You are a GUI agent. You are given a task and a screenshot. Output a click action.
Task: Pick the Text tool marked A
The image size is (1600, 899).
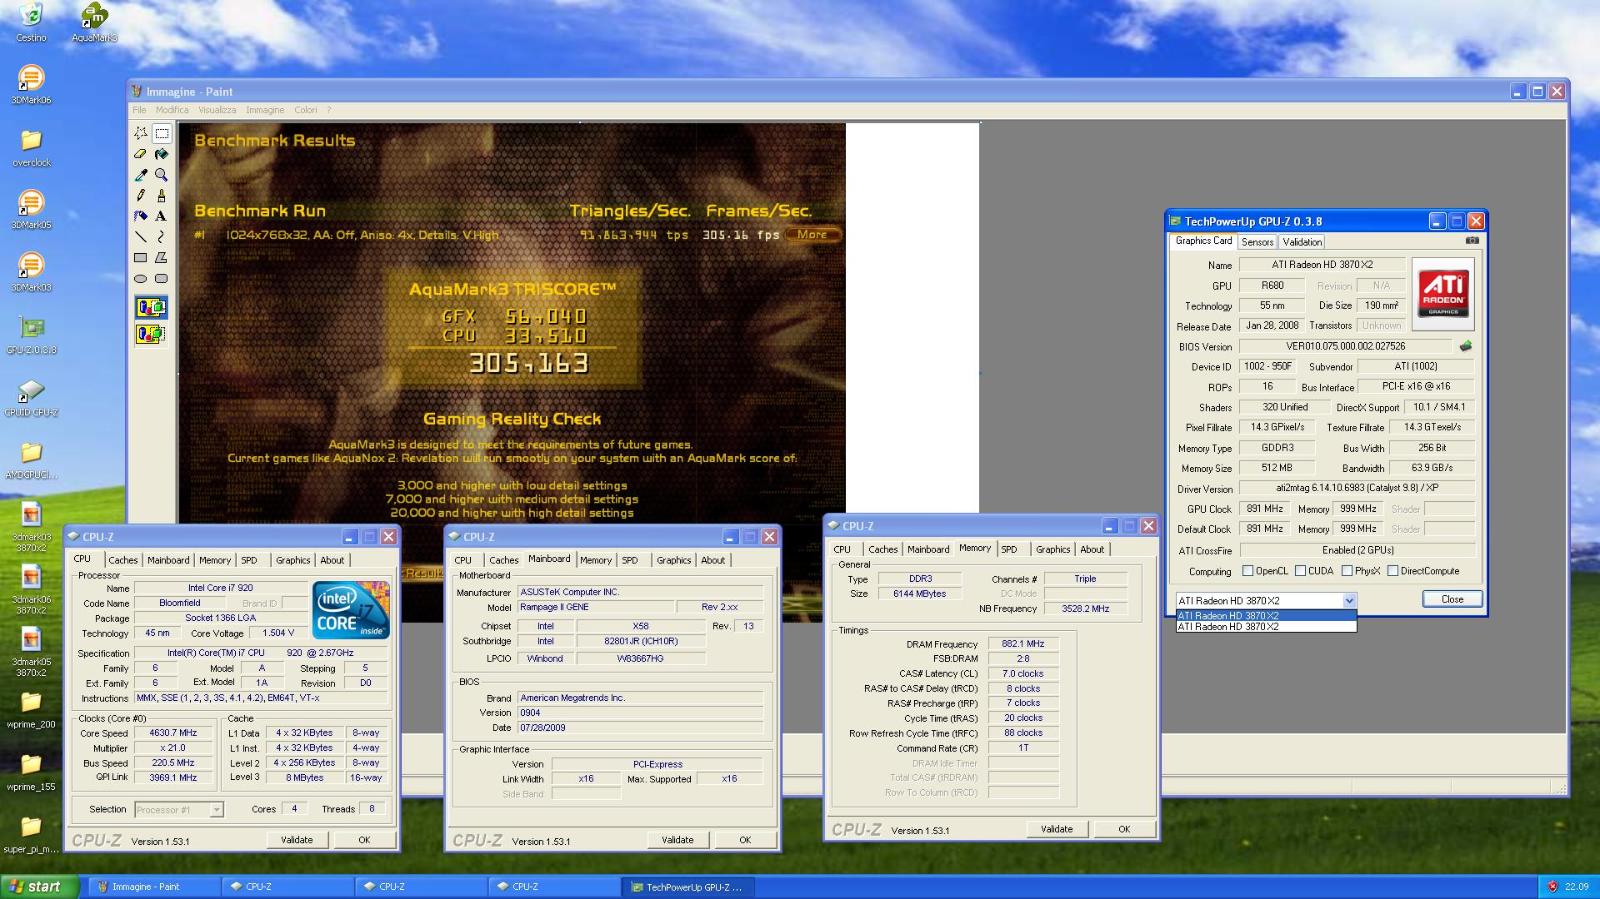161,216
